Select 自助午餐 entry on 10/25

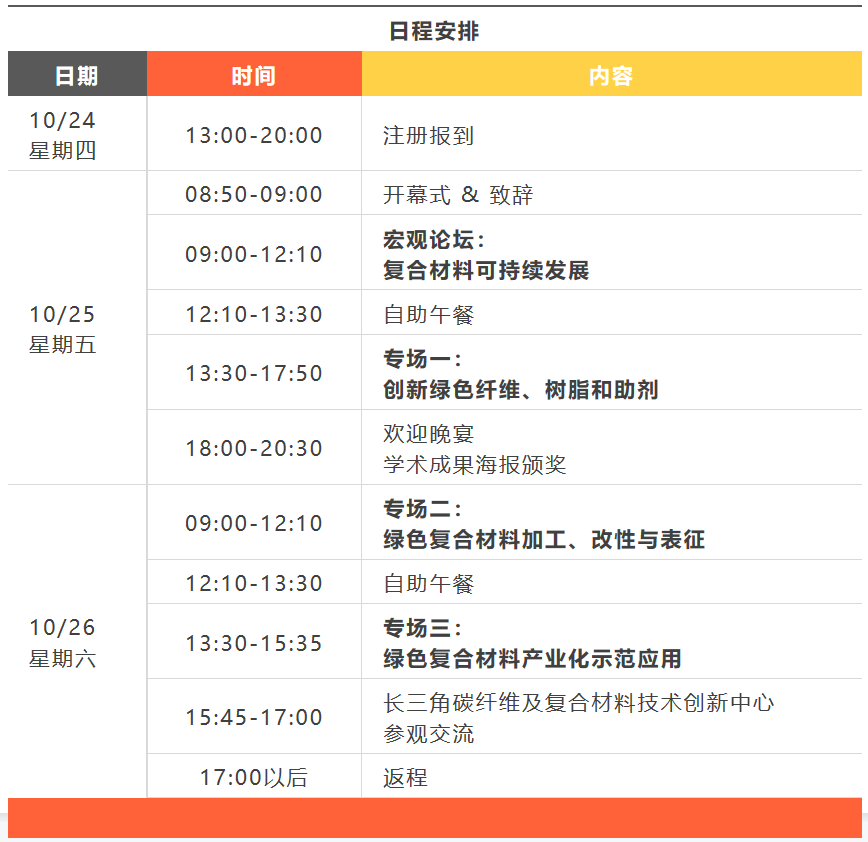428,314
